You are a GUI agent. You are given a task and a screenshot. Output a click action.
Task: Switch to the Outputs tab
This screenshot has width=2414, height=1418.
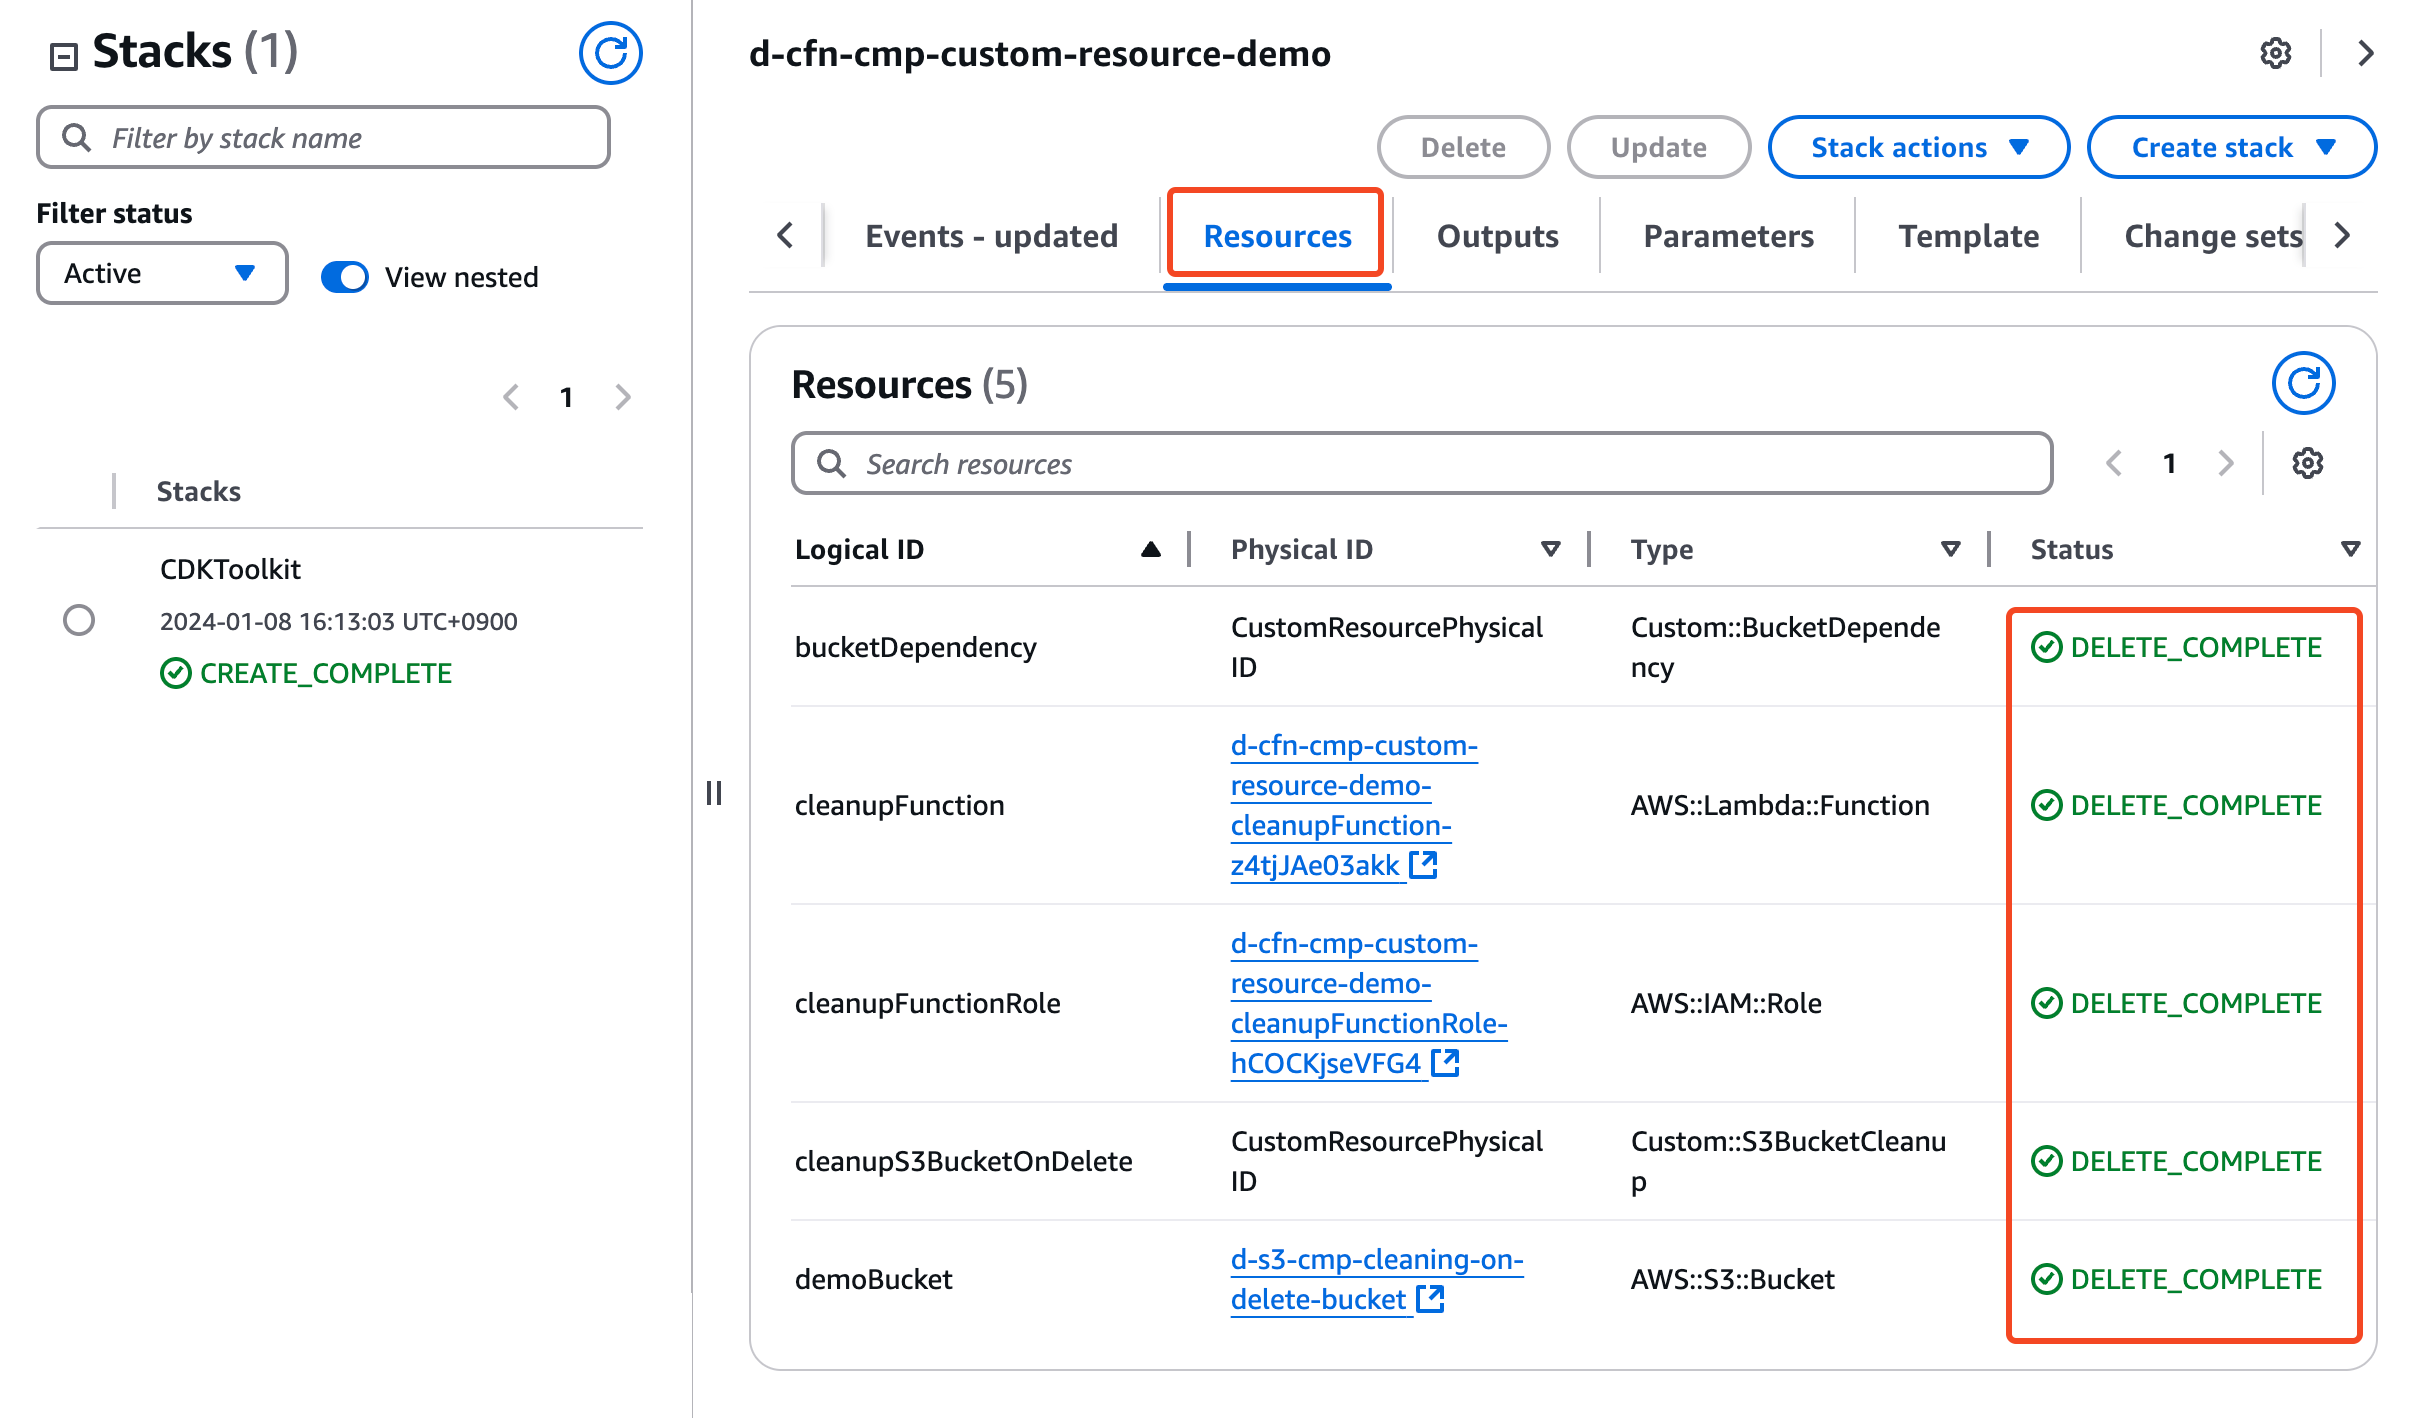[1497, 236]
